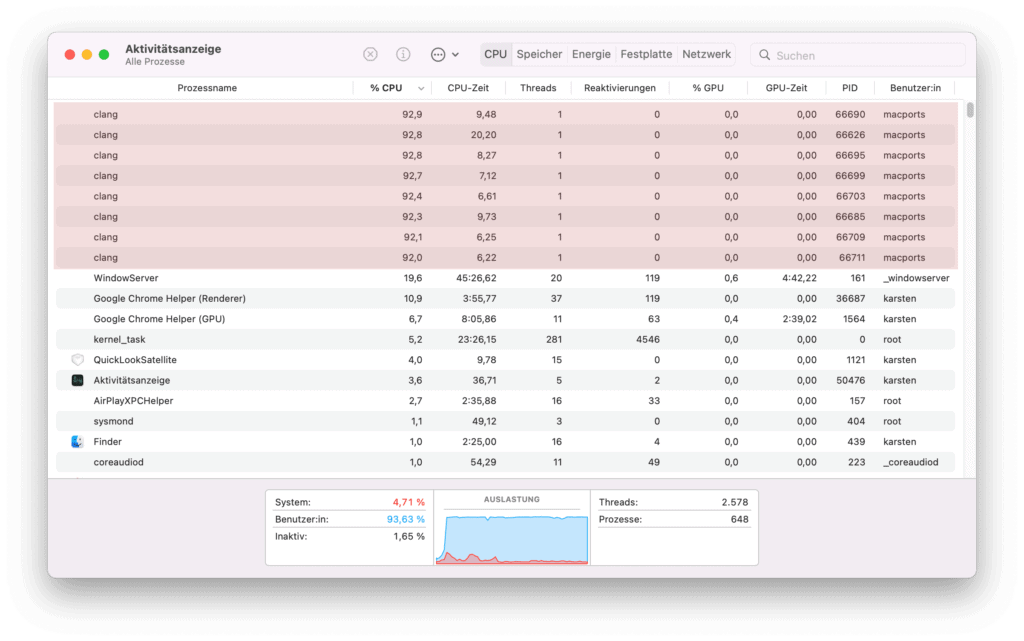The width and height of the screenshot is (1024, 641).
Task: Sort by the CPU-Zeit column header
Action: (468, 87)
